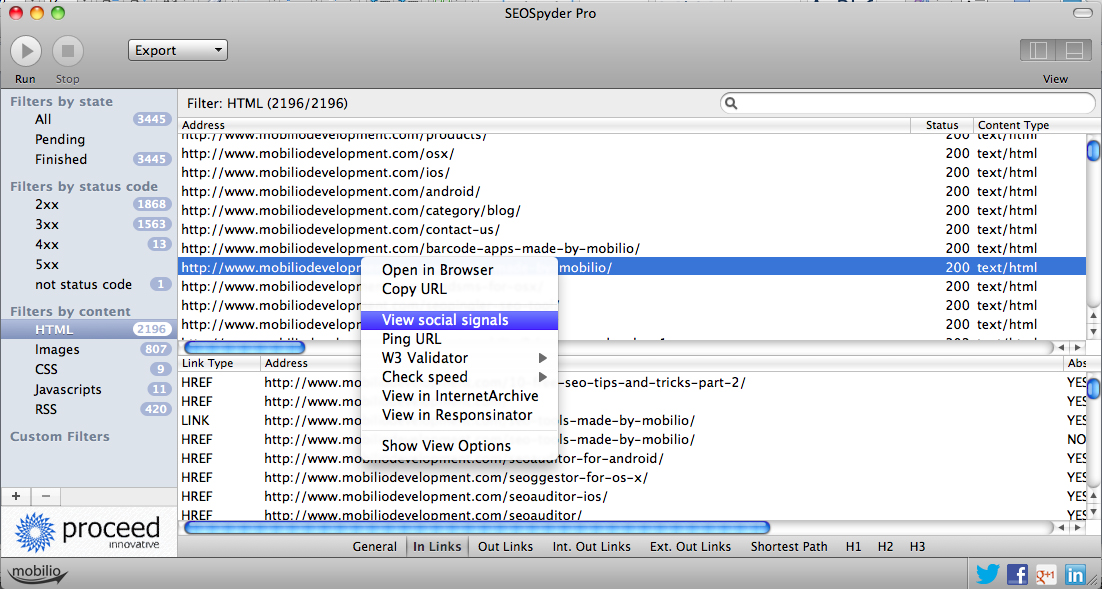Switch to the H1 tab

(853, 546)
